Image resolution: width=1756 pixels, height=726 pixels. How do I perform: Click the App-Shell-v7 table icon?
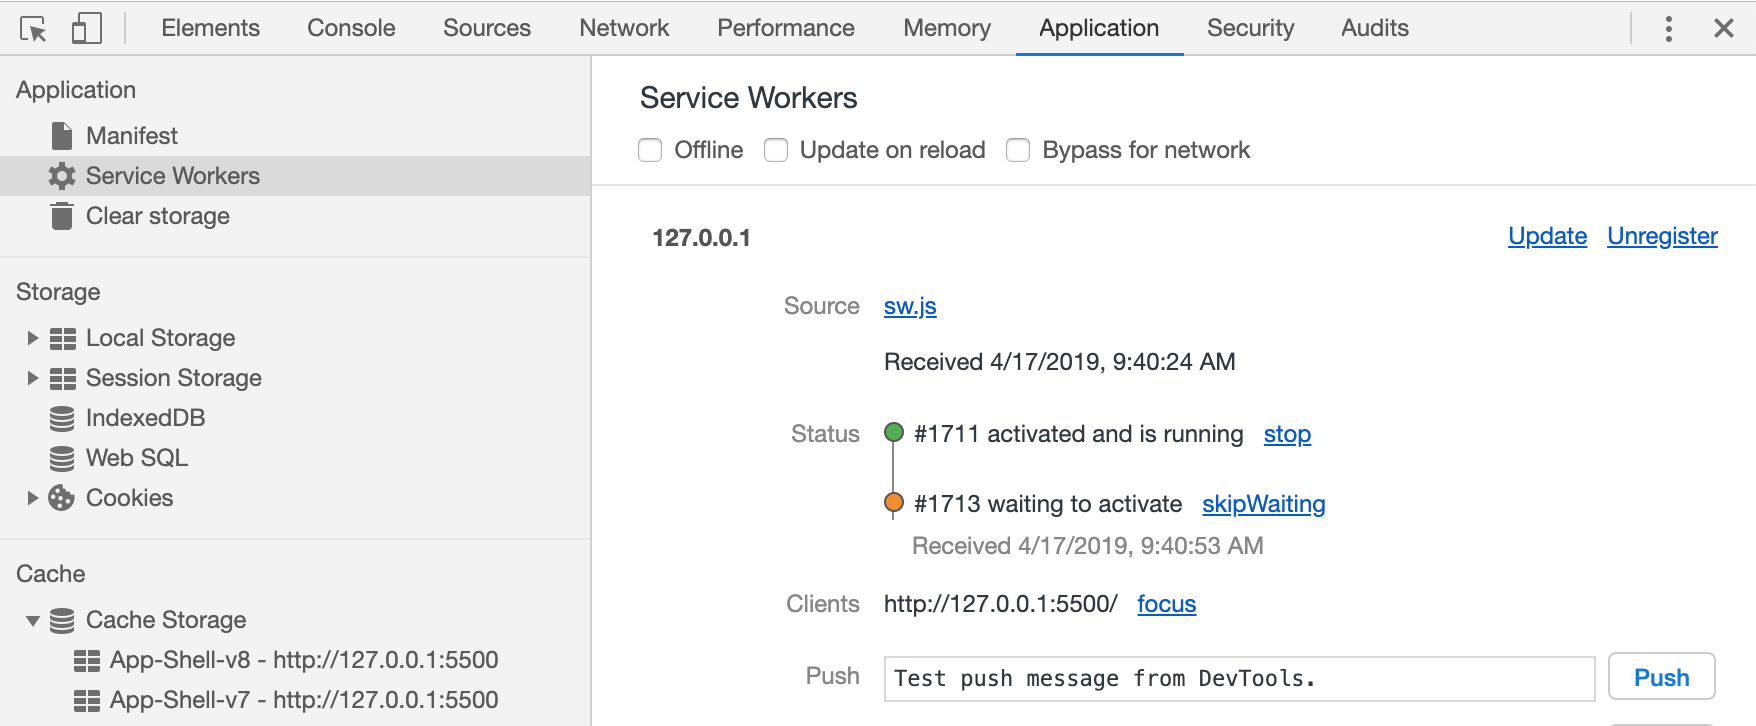coord(87,701)
